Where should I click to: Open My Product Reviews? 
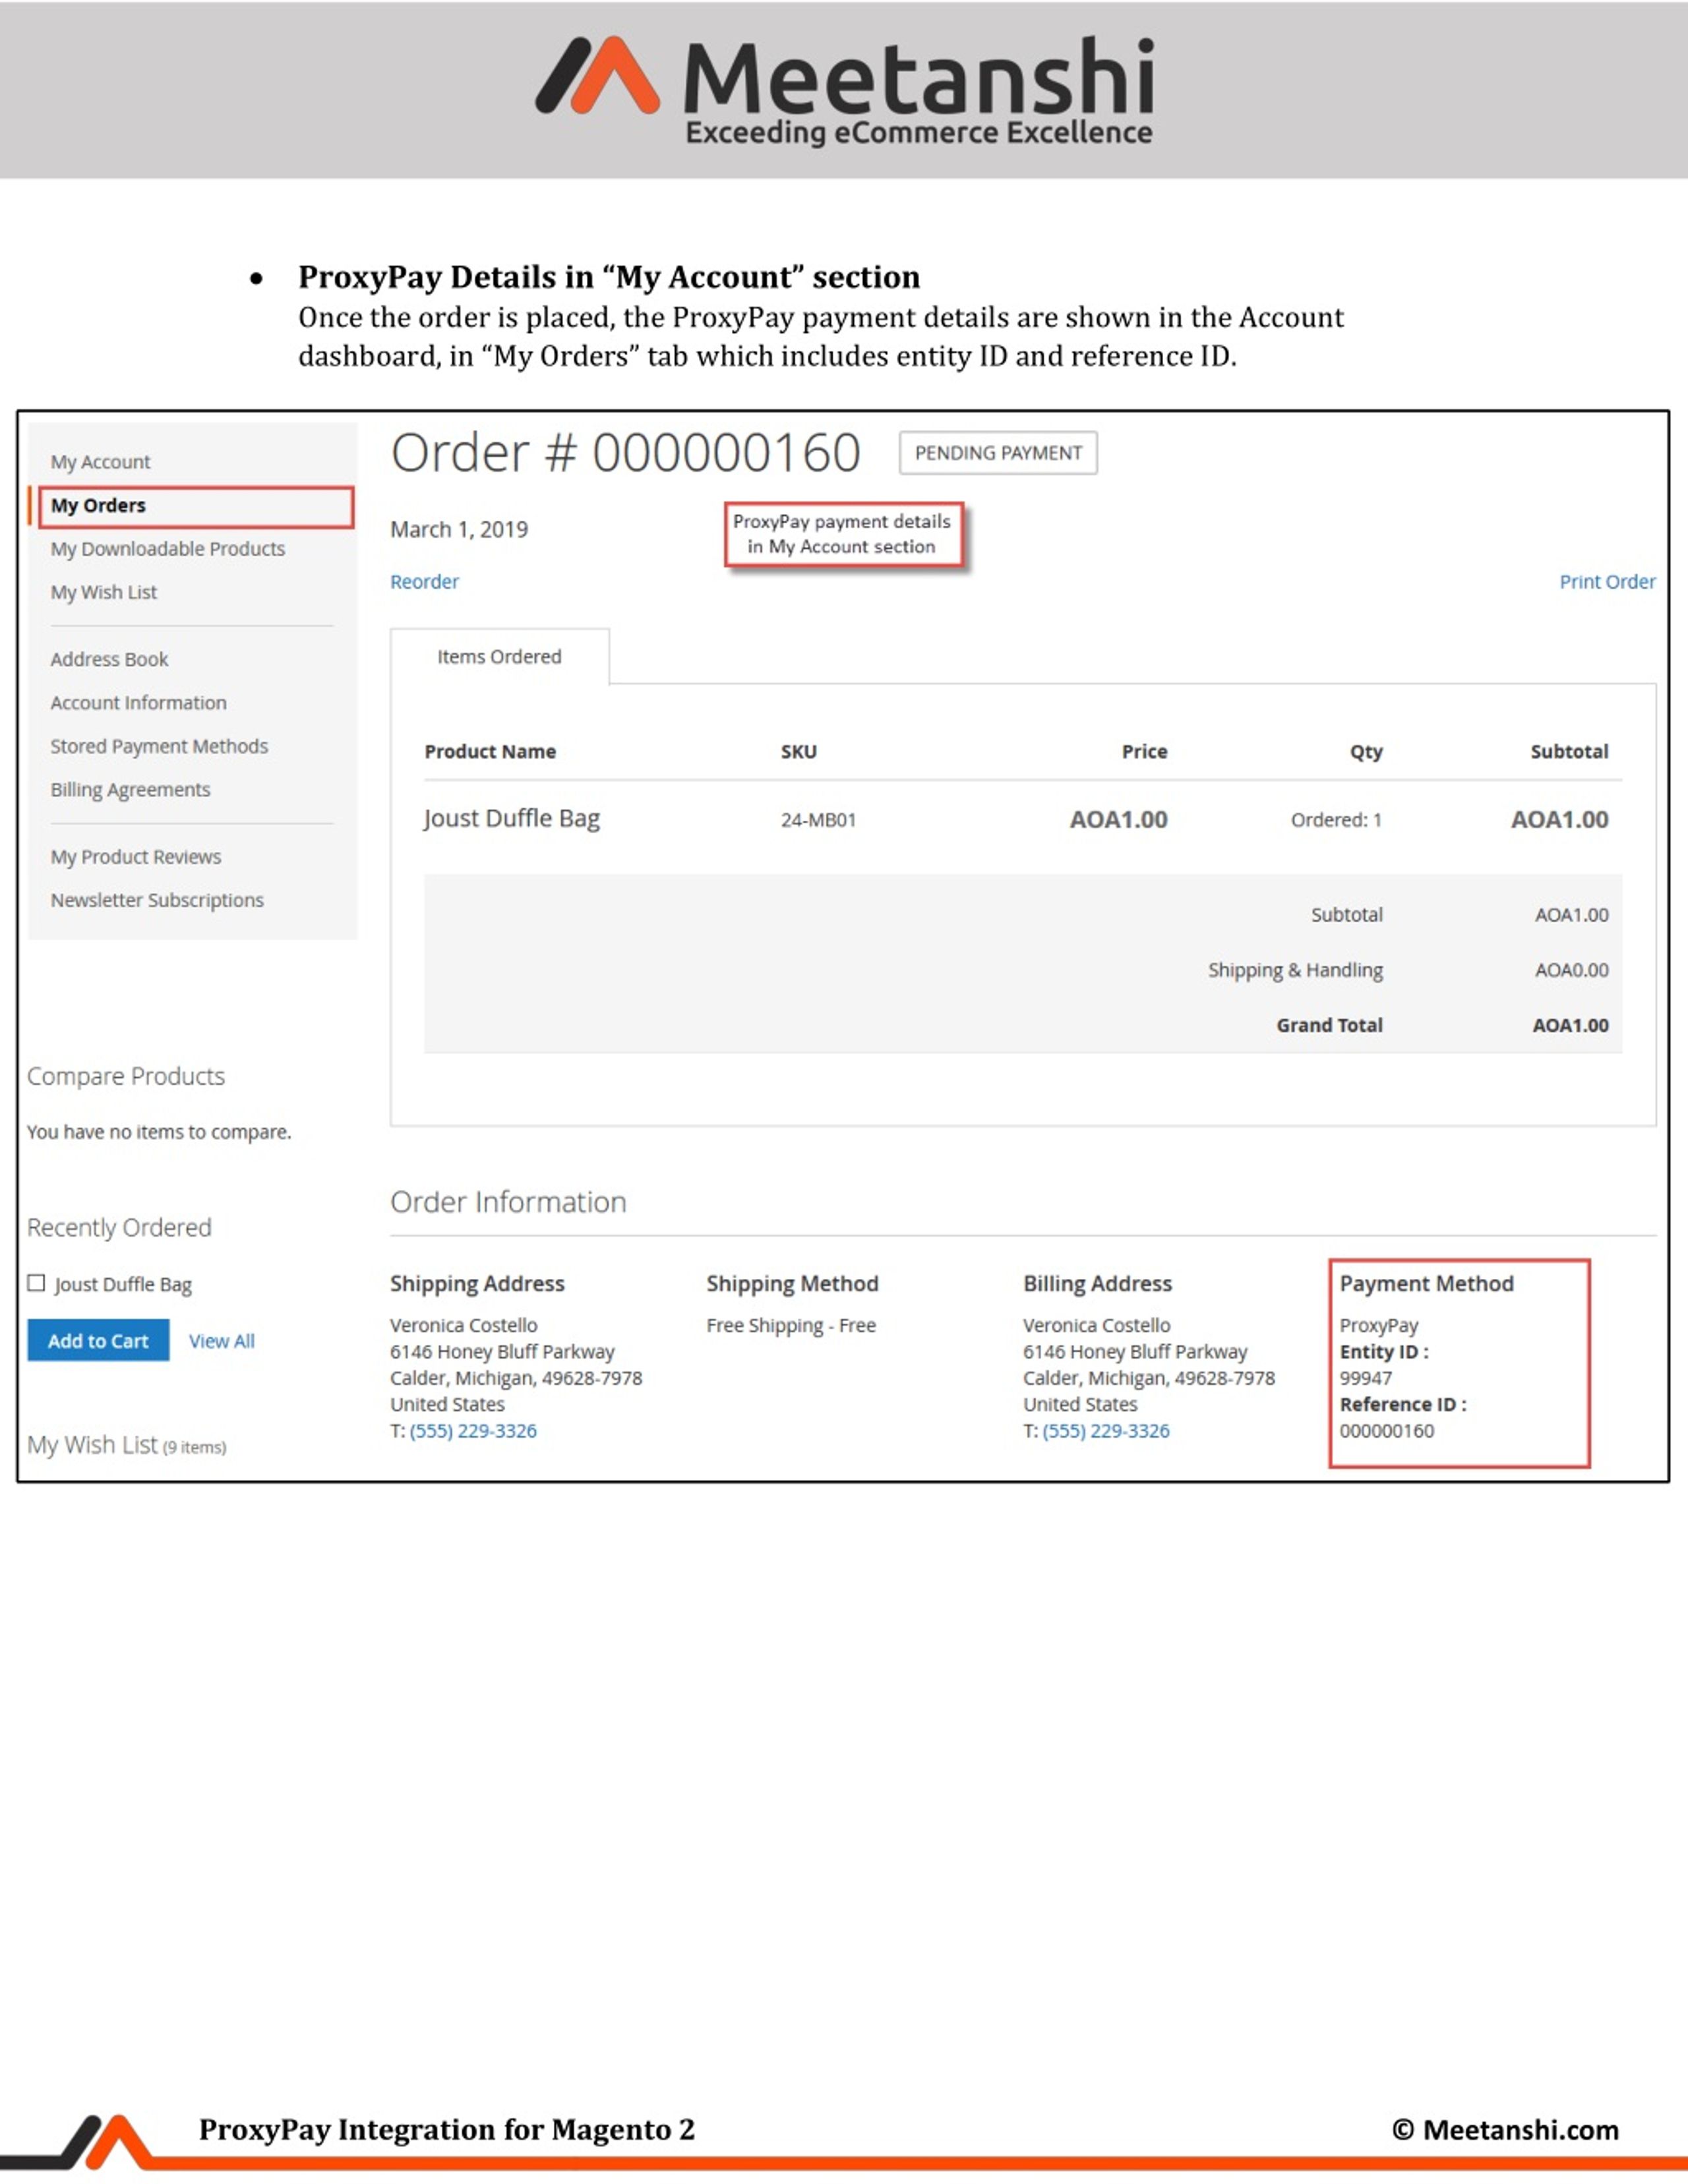[x=135, y=857]
